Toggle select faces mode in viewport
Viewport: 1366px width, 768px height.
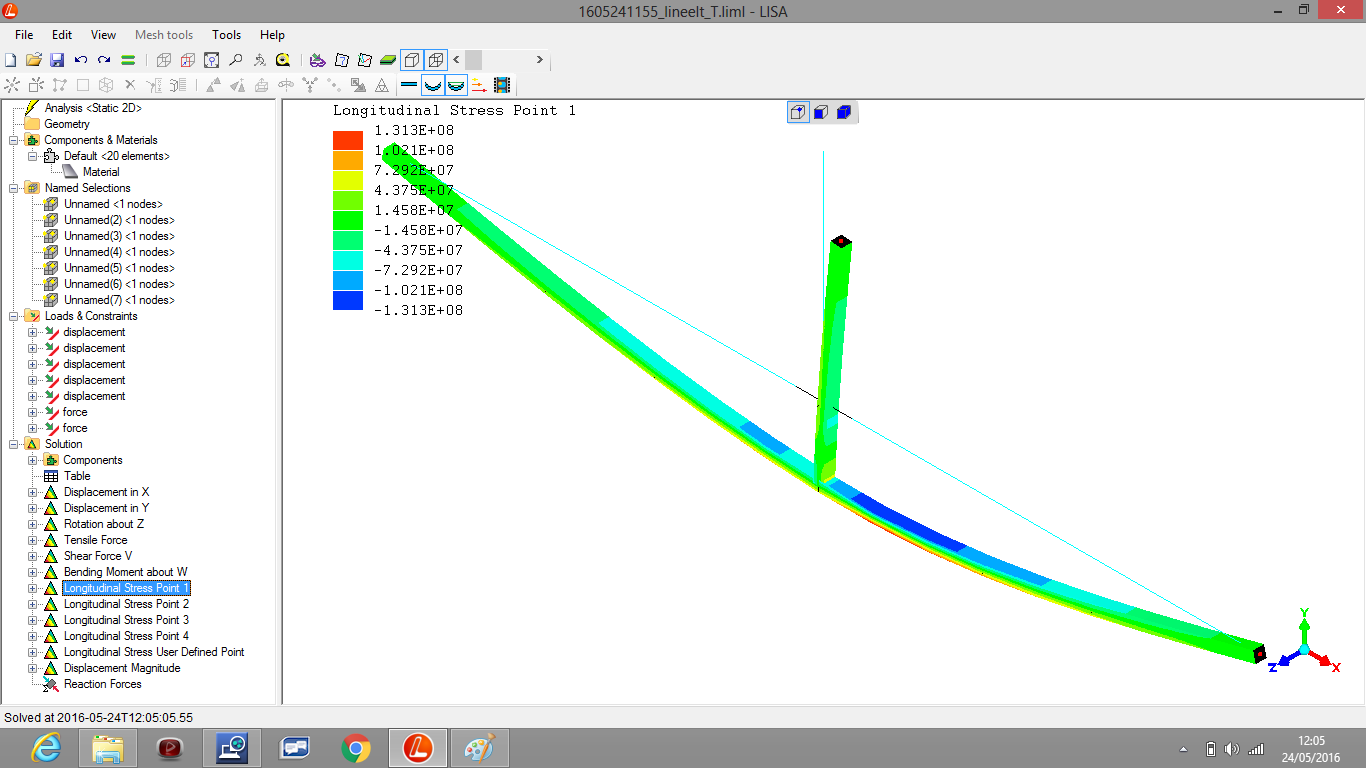(821, 112)
